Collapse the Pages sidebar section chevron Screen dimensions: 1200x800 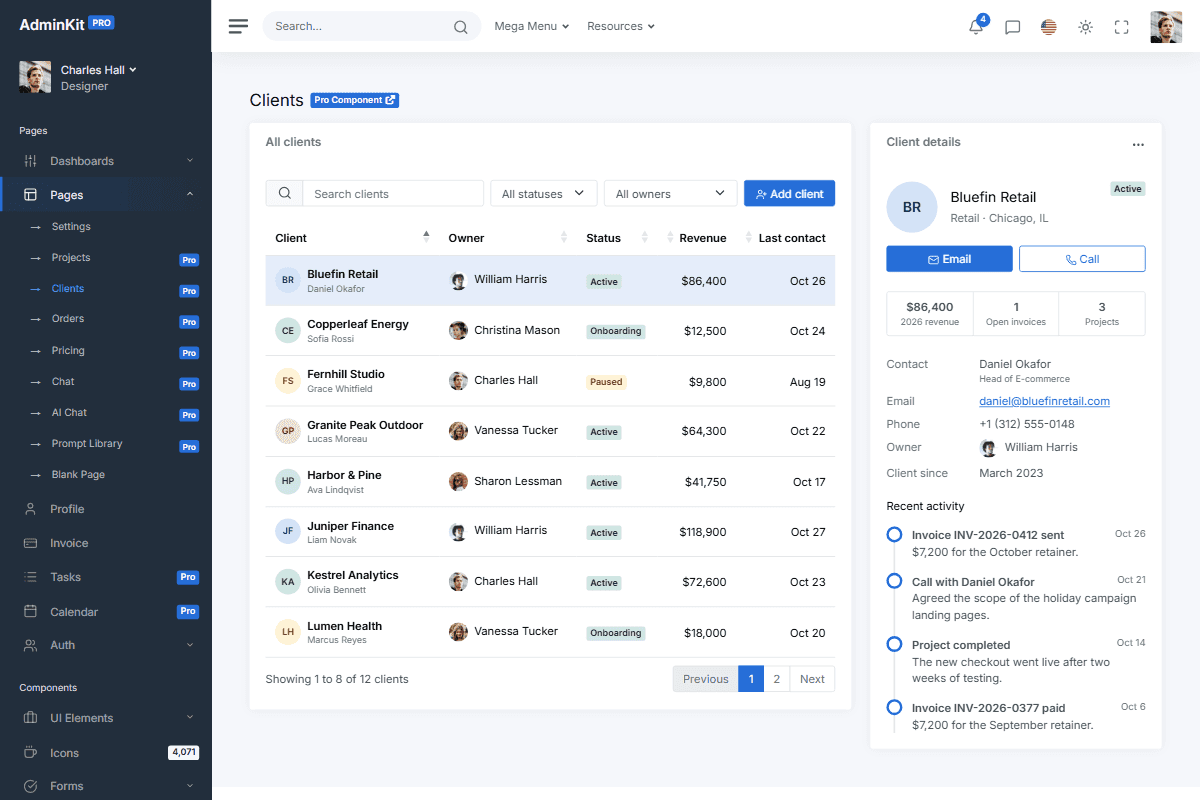click(190, 195)
